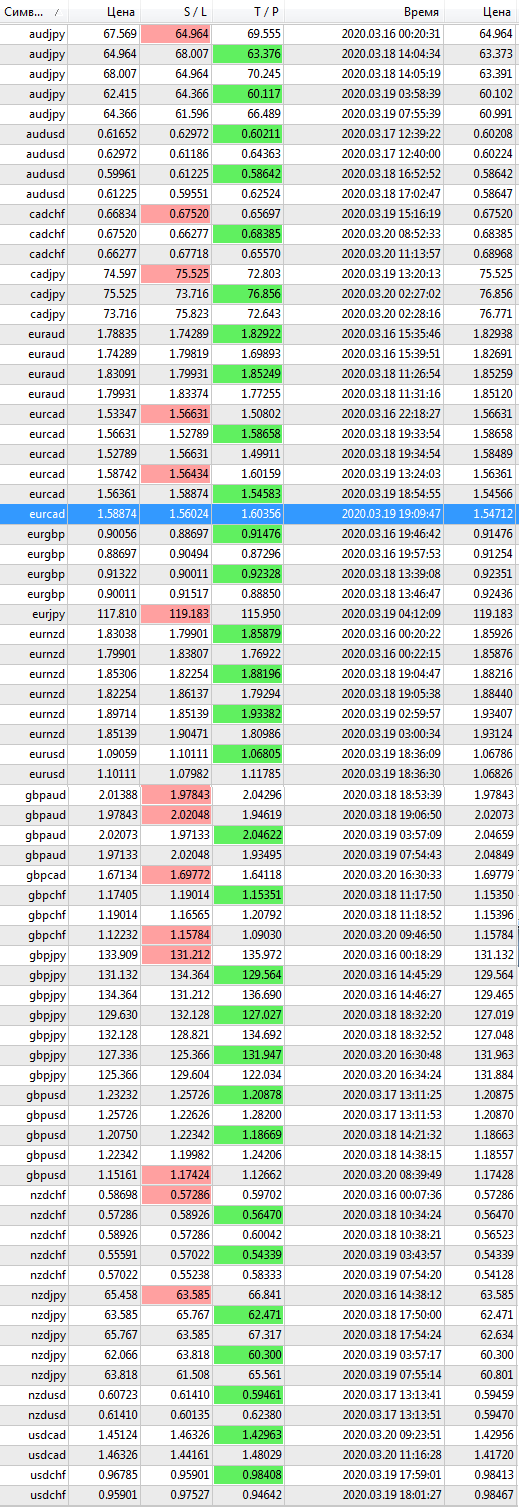The image size is (519, 1507).
Task: Click the green gbpusd T/P 1.20878
Action: click(249, 1094)
